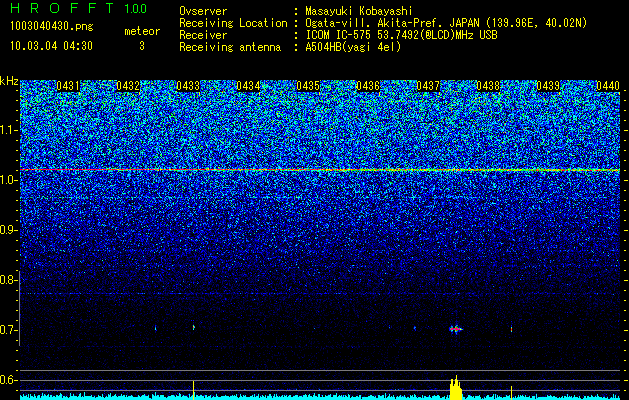Click the Receiving antenna label
This screenshot has width=629, height=400.
click(x=230, y=47)
